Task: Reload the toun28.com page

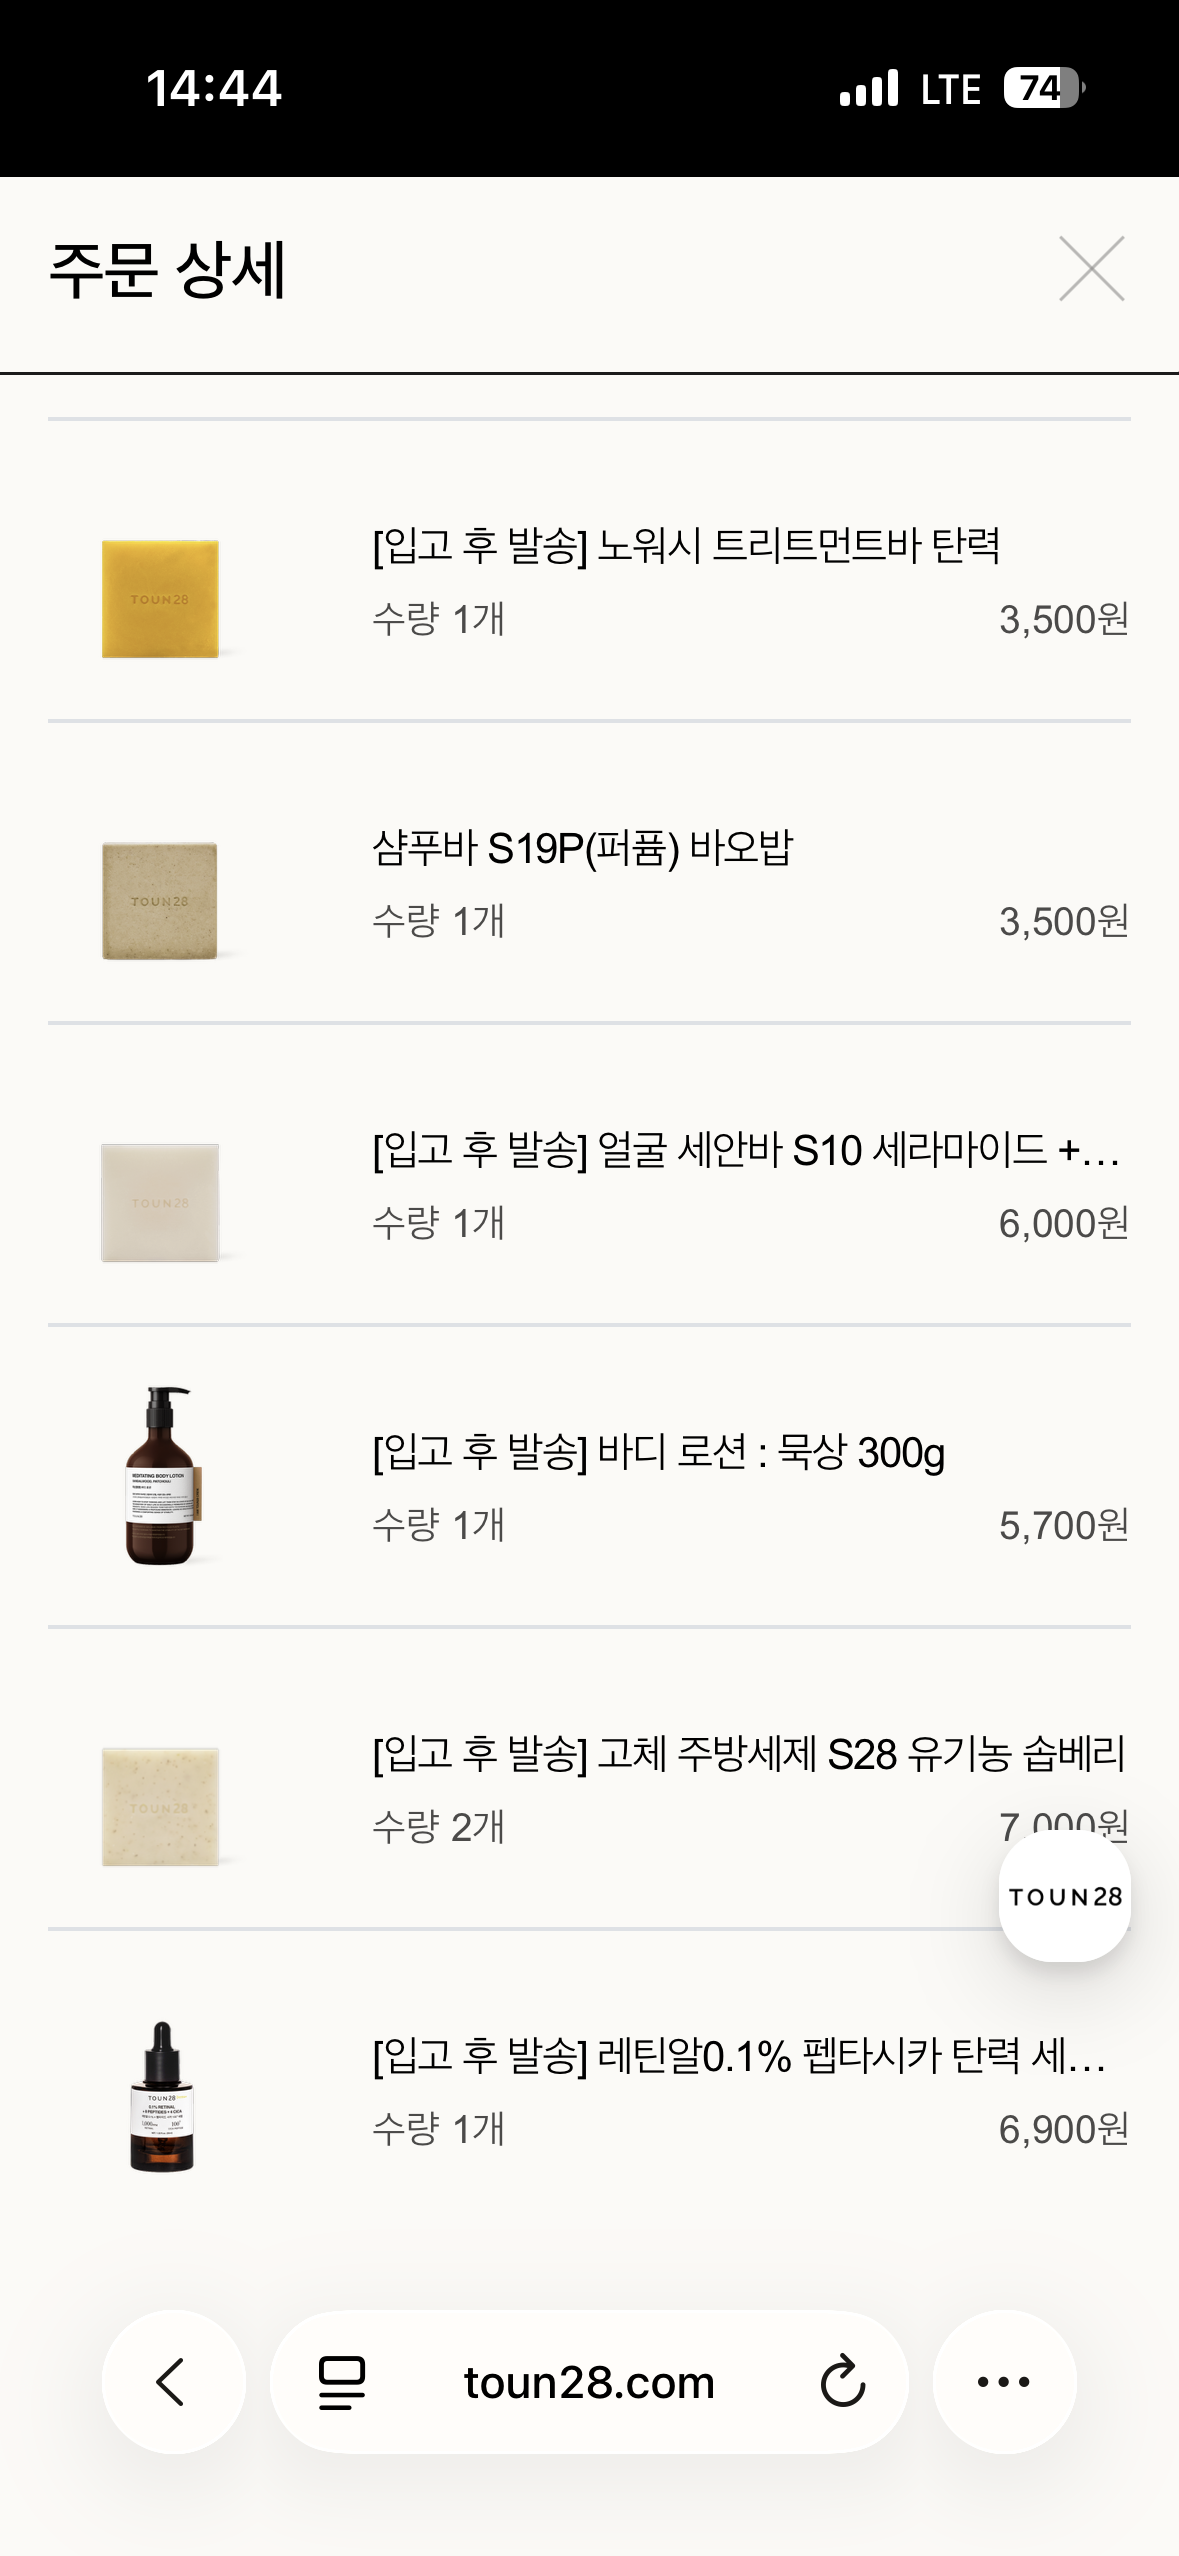Action: click(842, 2382)
